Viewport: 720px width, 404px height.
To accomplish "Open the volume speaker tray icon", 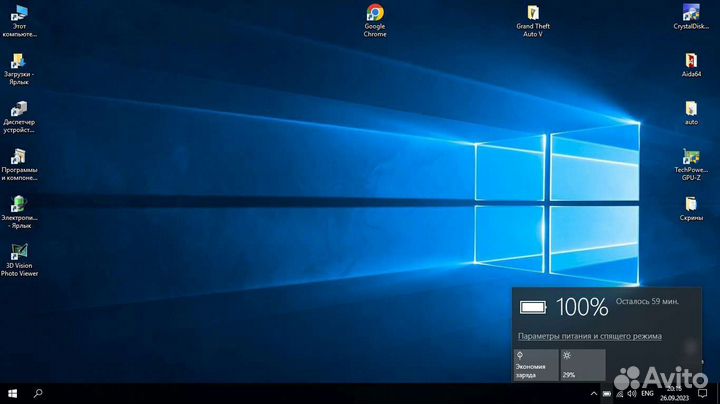I will [x=632, y=393].
